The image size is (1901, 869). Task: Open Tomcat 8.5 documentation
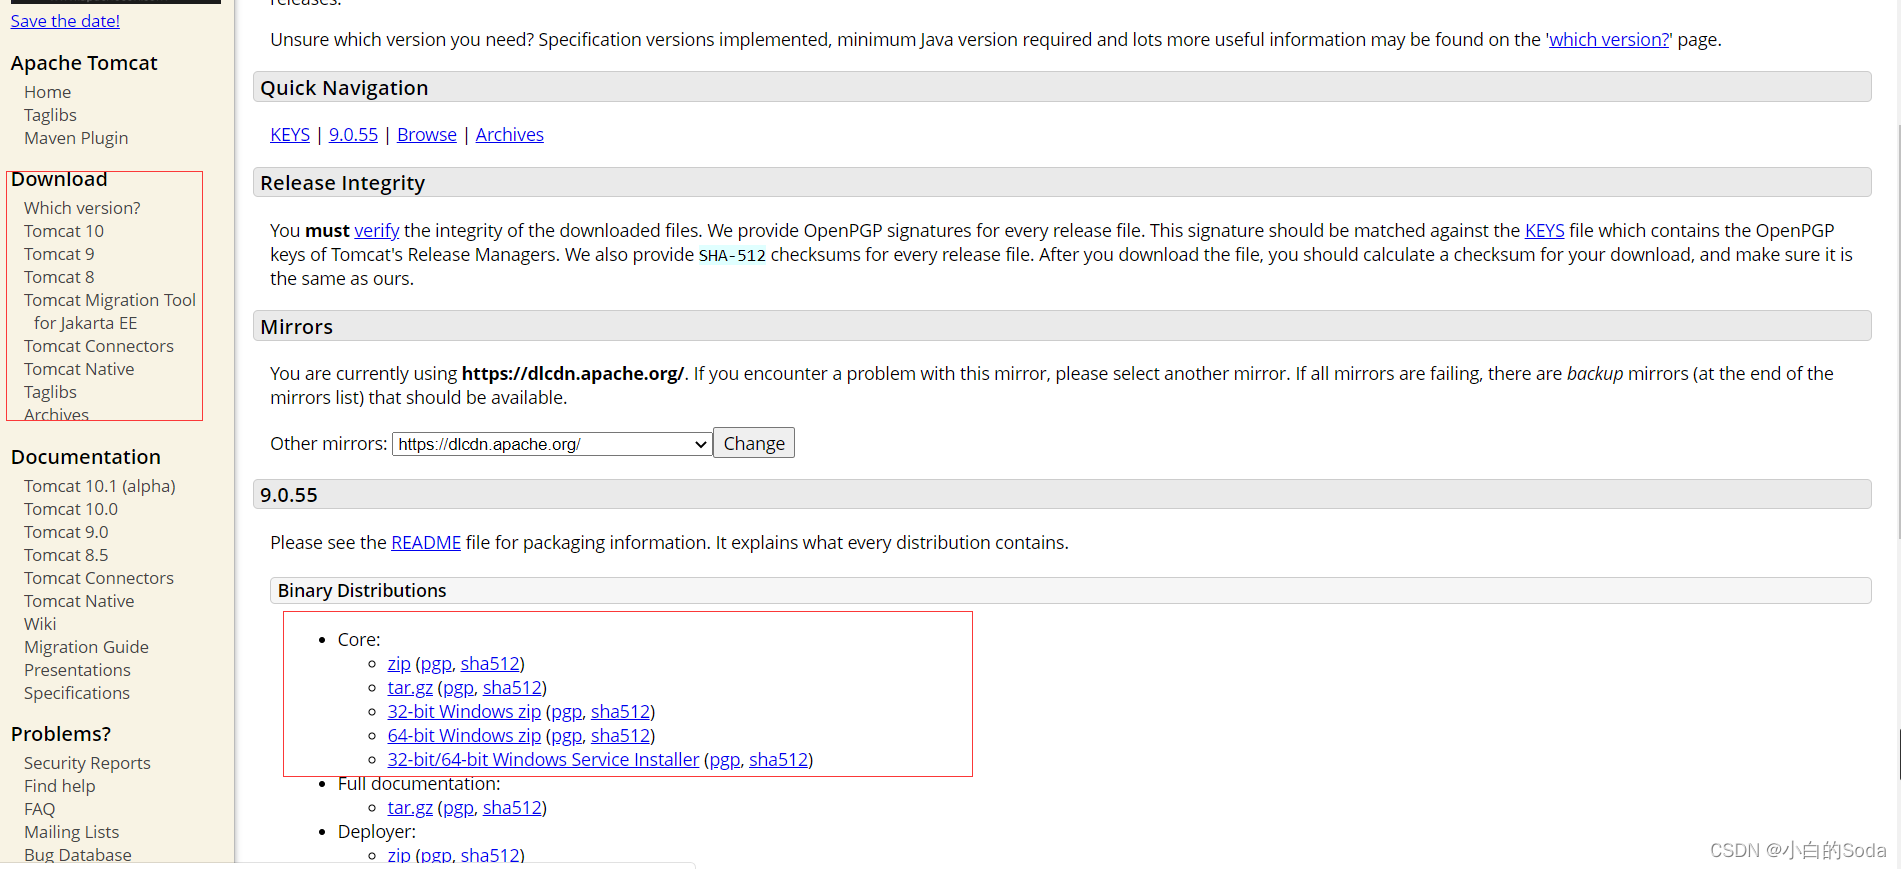(x=66, y=555)
